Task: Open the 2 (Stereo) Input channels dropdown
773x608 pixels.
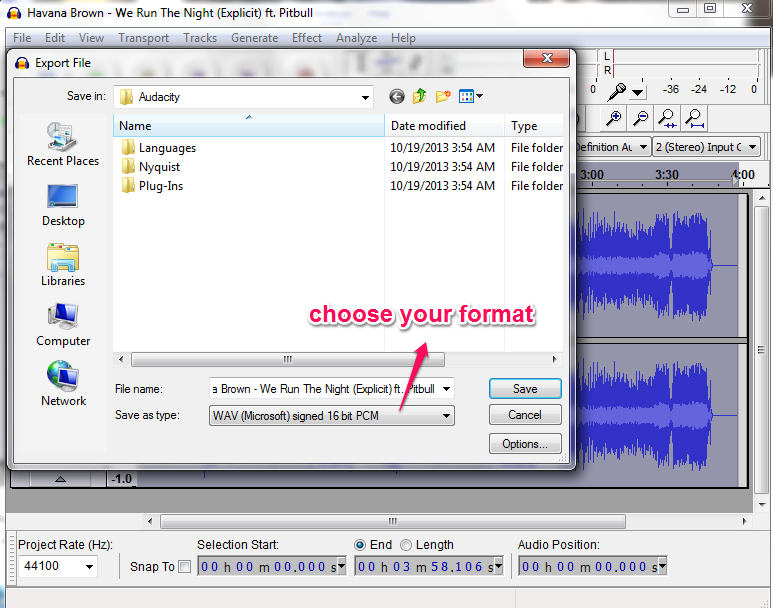Action: tap(752, 147)
